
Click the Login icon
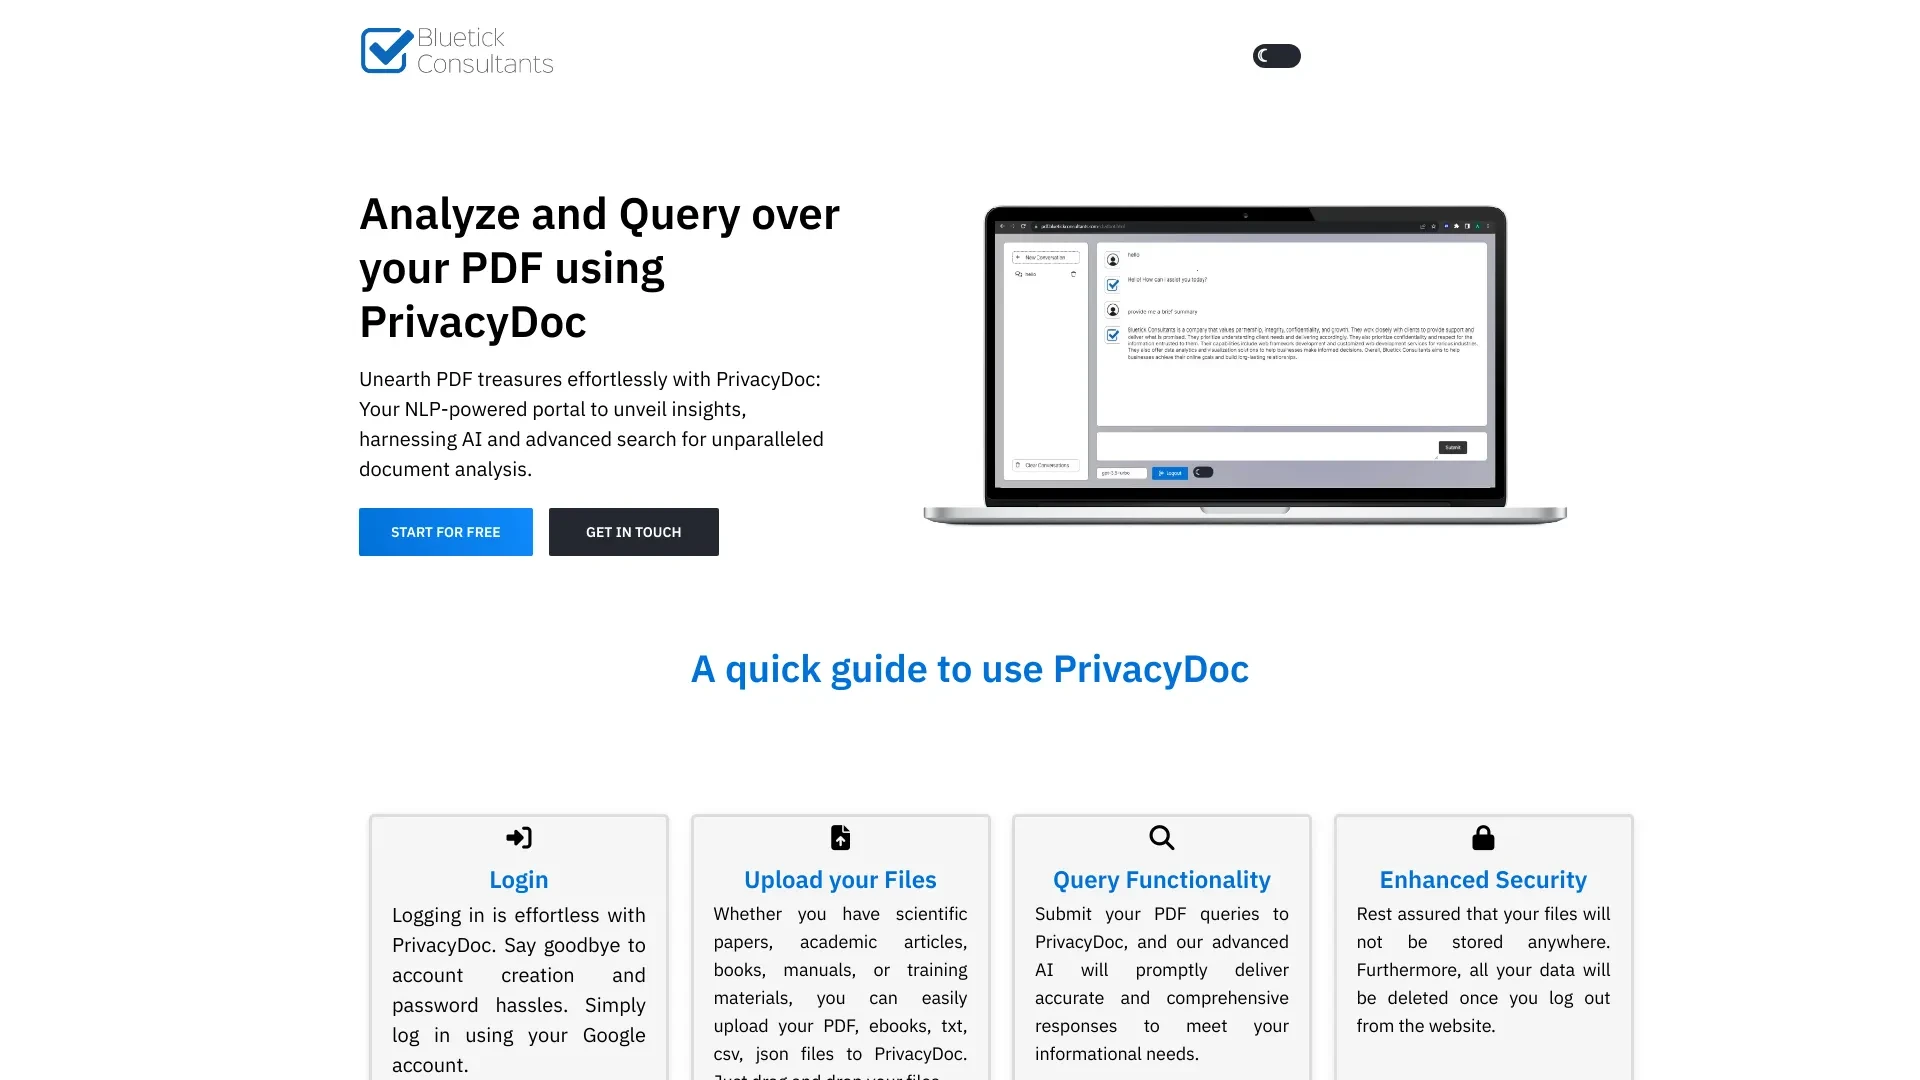pyautogui.click(x=518, y=837)
